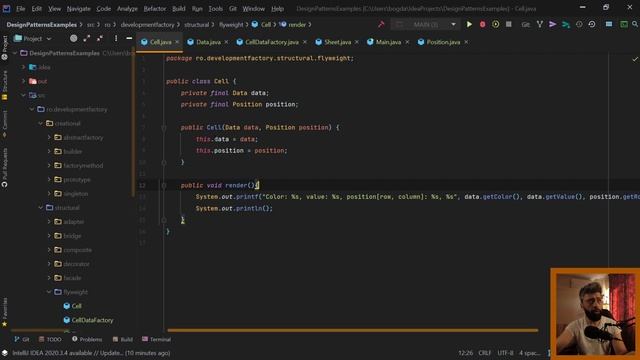
Task: Expand the factorymethod folder
Action: (x=49, y=166)
